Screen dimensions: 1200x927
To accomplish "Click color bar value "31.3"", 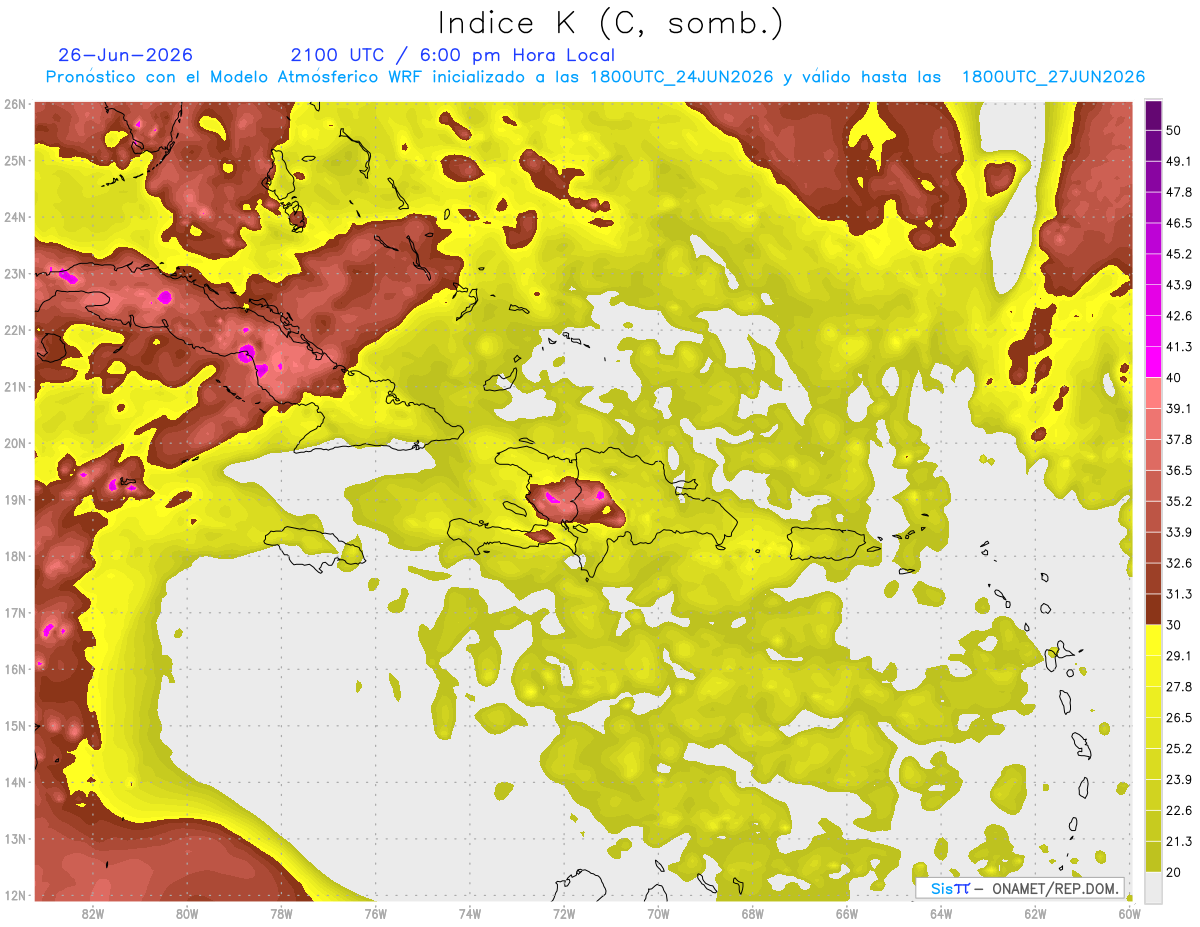I will pos(1179,594).
